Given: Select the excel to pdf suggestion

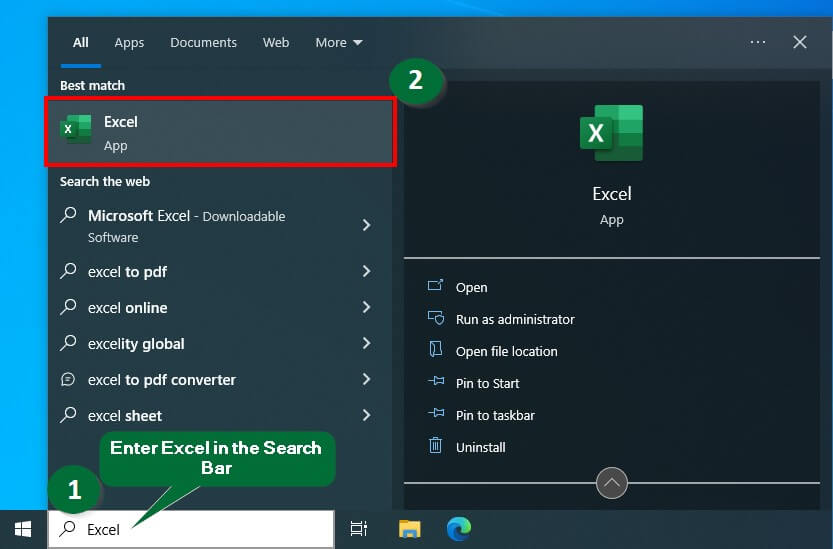Looking at the screenshot, I should click(220, 272).
